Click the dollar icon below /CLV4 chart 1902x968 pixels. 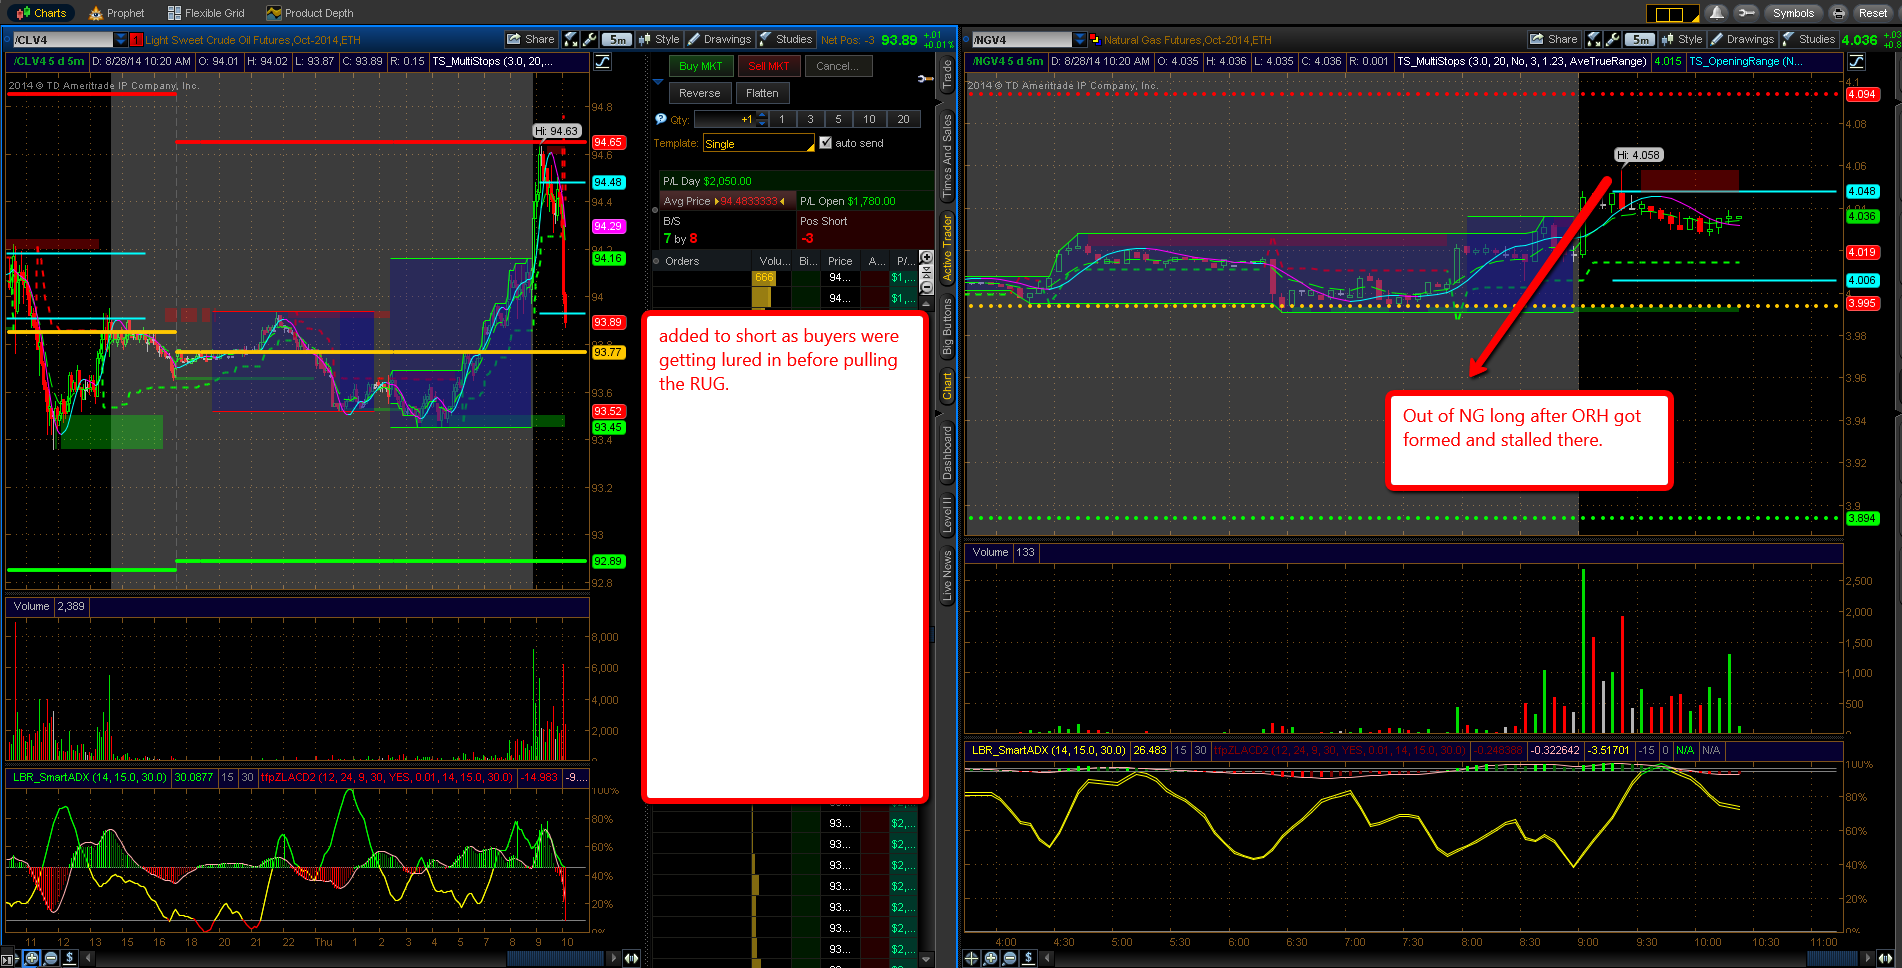click(70, 958)
